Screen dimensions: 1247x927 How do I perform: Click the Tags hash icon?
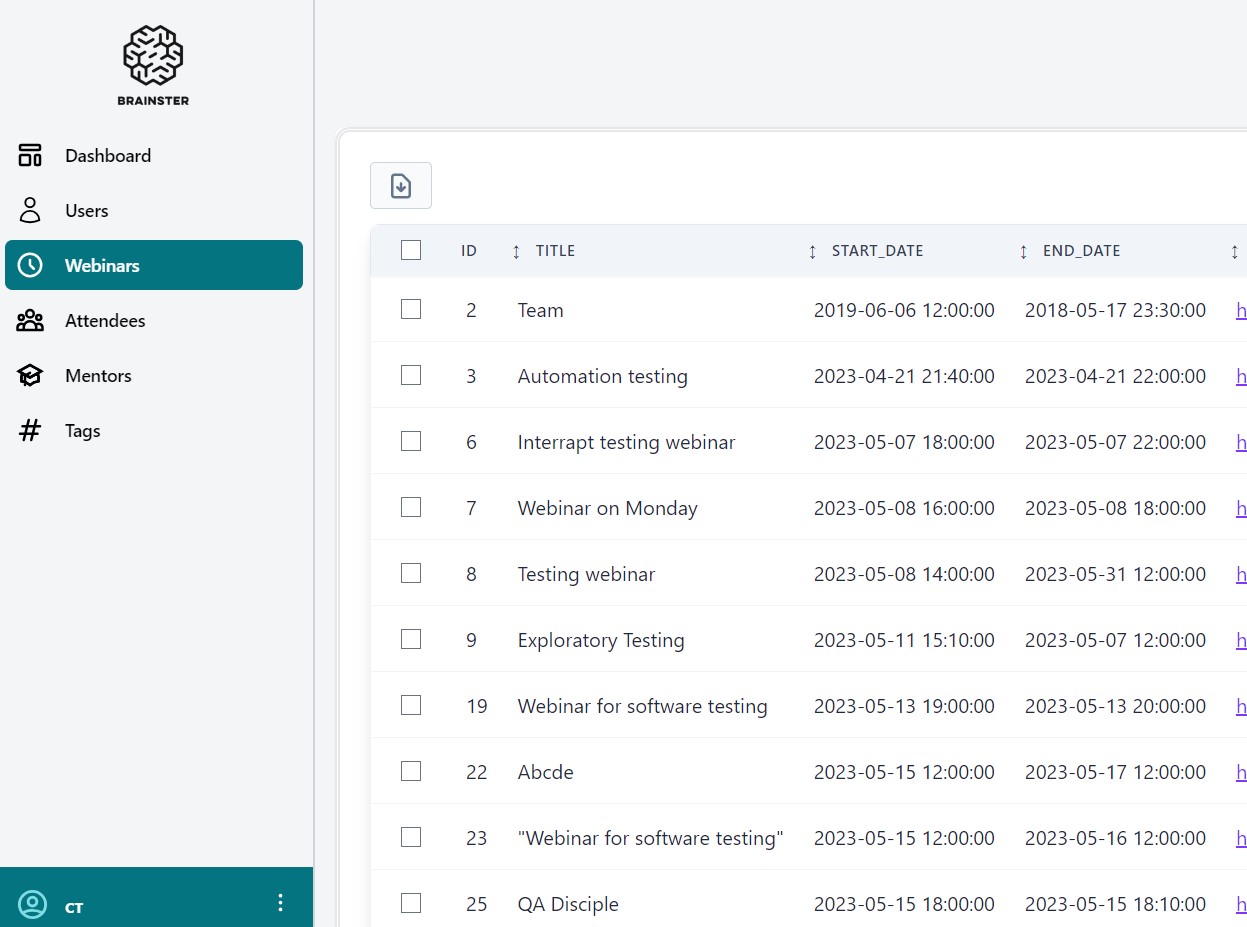tap(30, 430)
